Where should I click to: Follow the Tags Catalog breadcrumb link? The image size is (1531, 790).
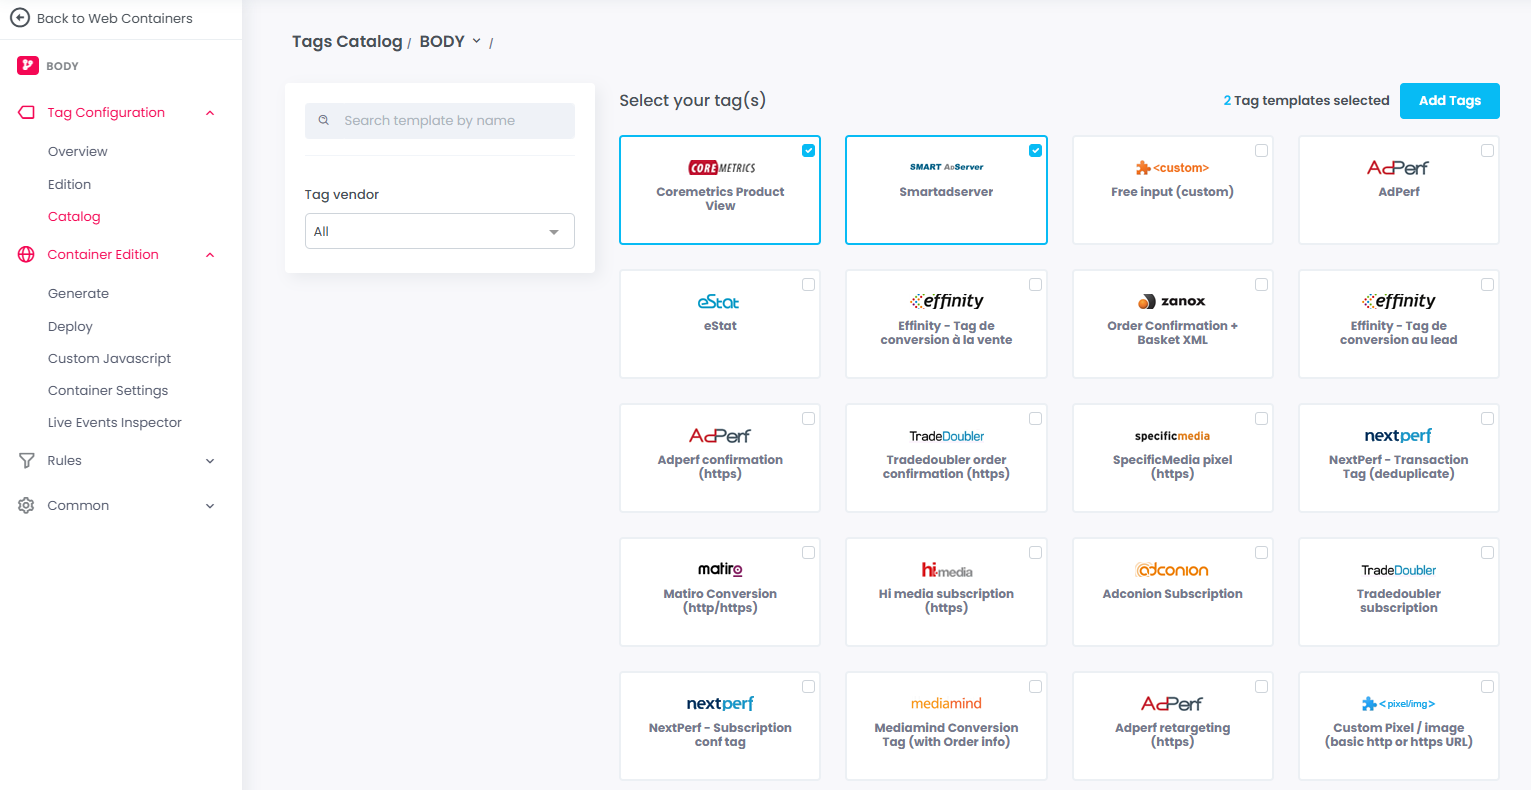[346, 42]
